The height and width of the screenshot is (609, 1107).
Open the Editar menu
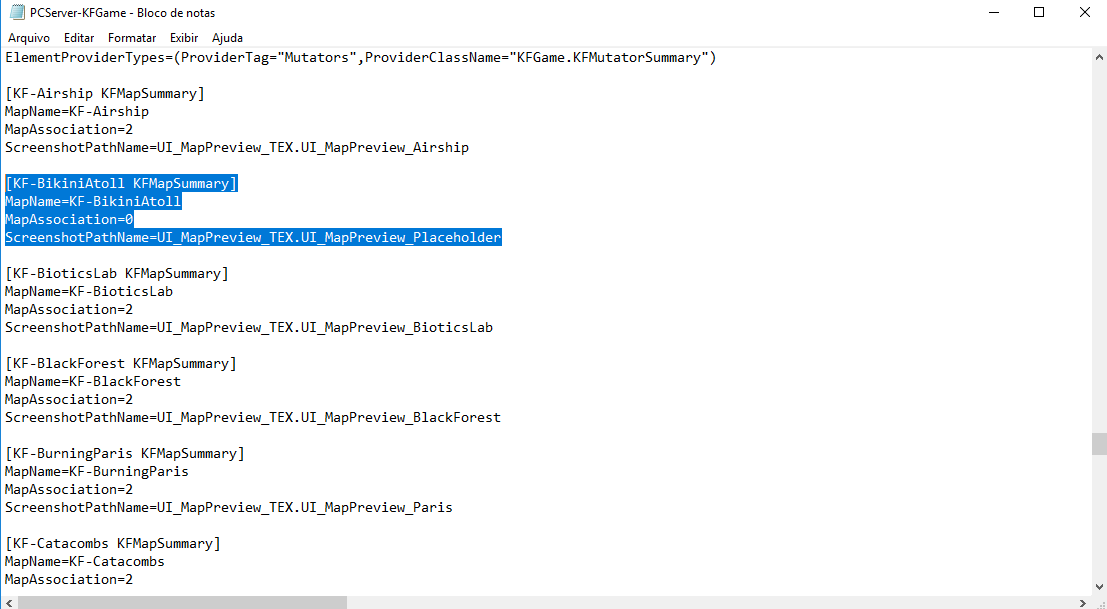click(78, 37)
